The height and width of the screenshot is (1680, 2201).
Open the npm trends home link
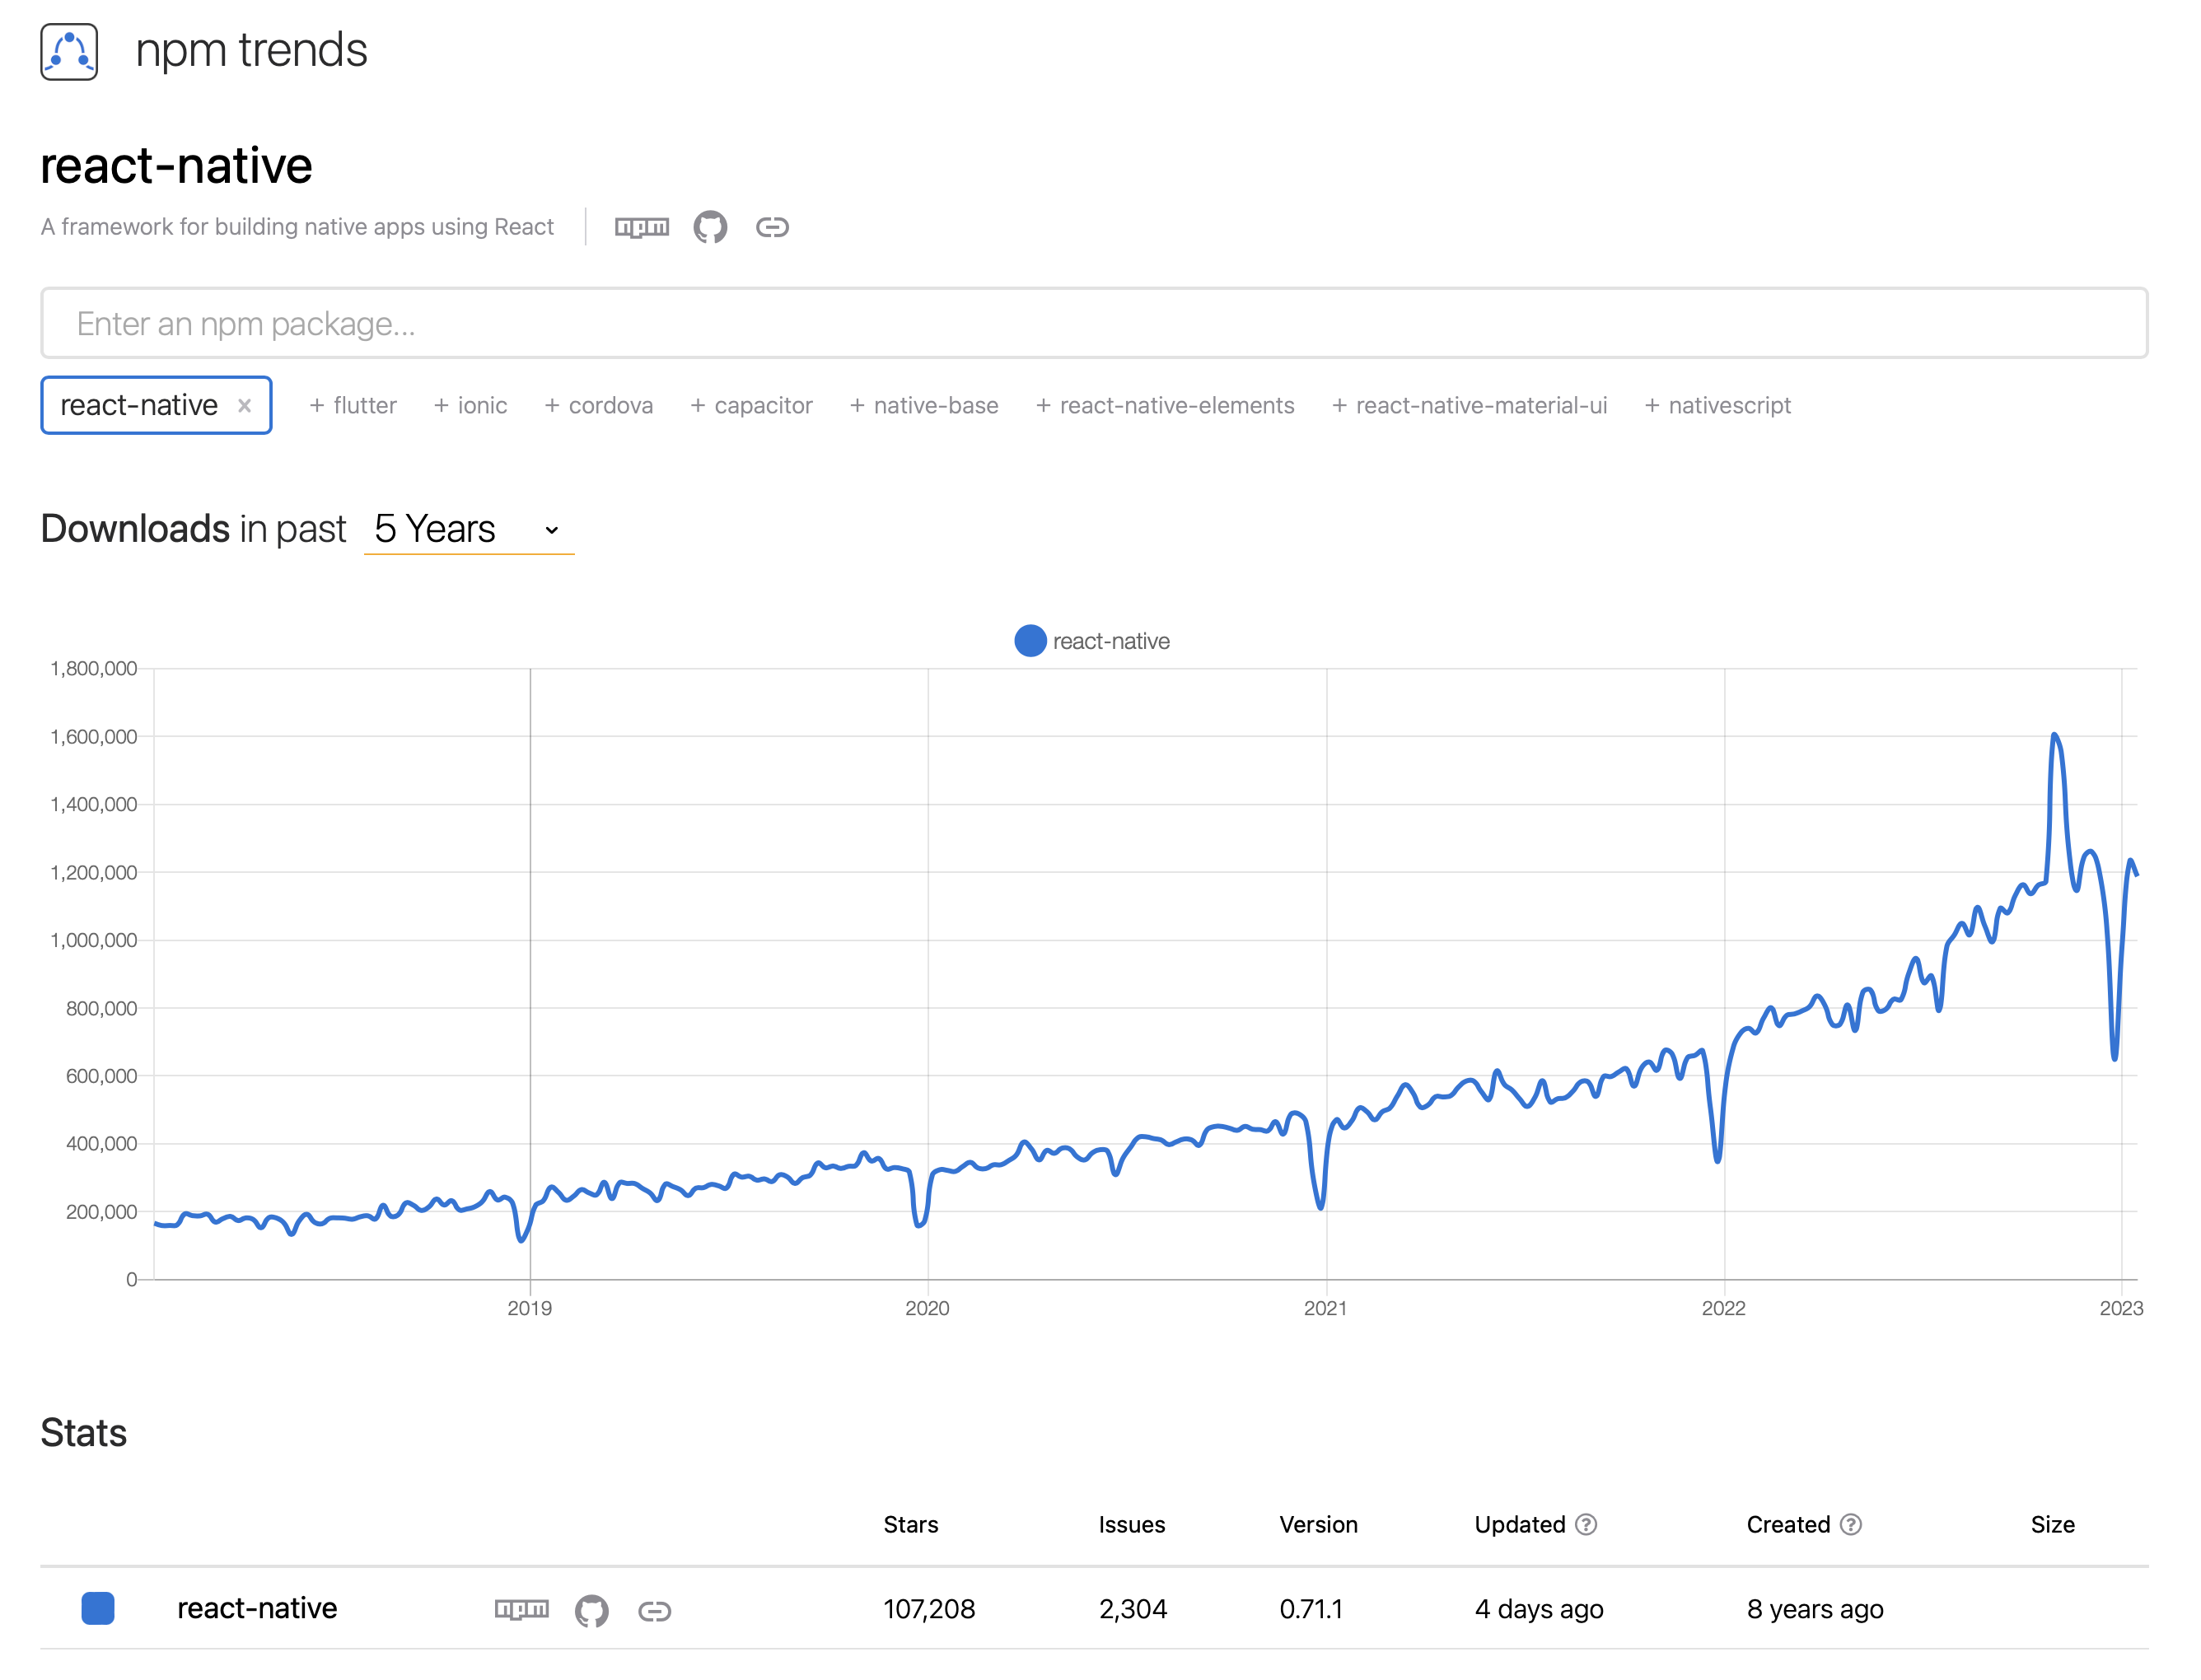tap(251, 50)
